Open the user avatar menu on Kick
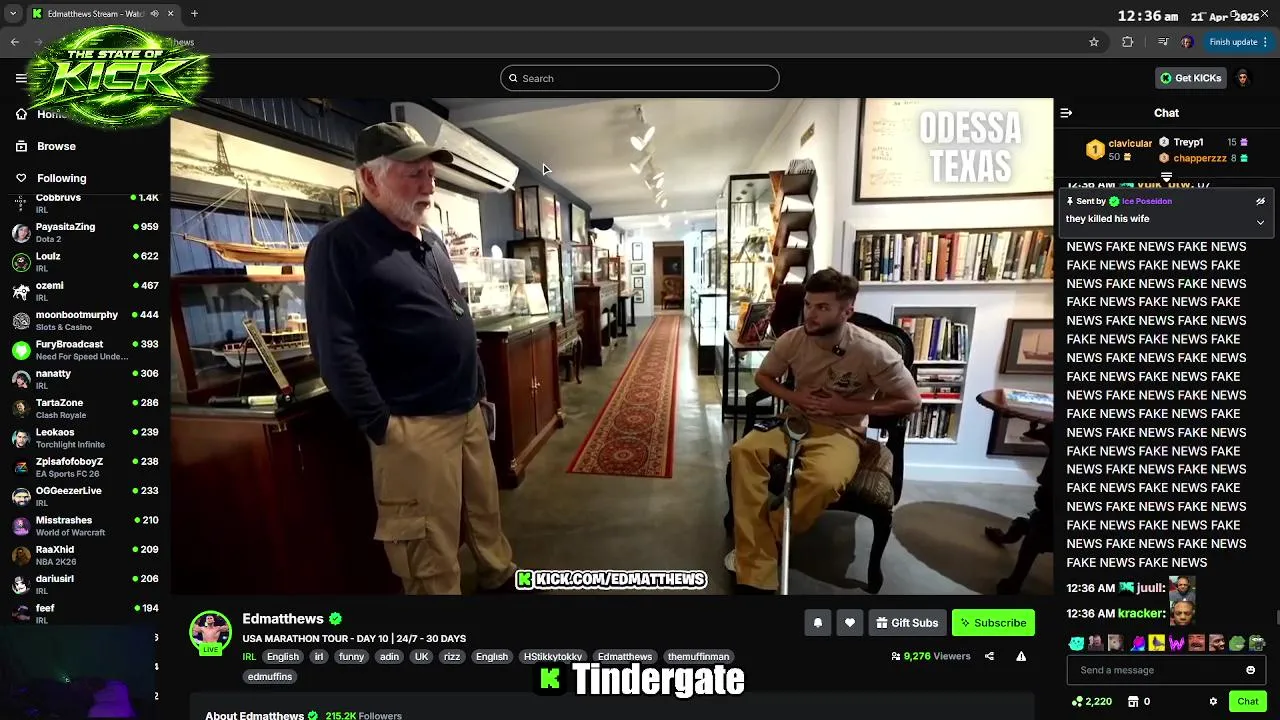The height and width of the screenshot is (720, 1280). 1243,78
